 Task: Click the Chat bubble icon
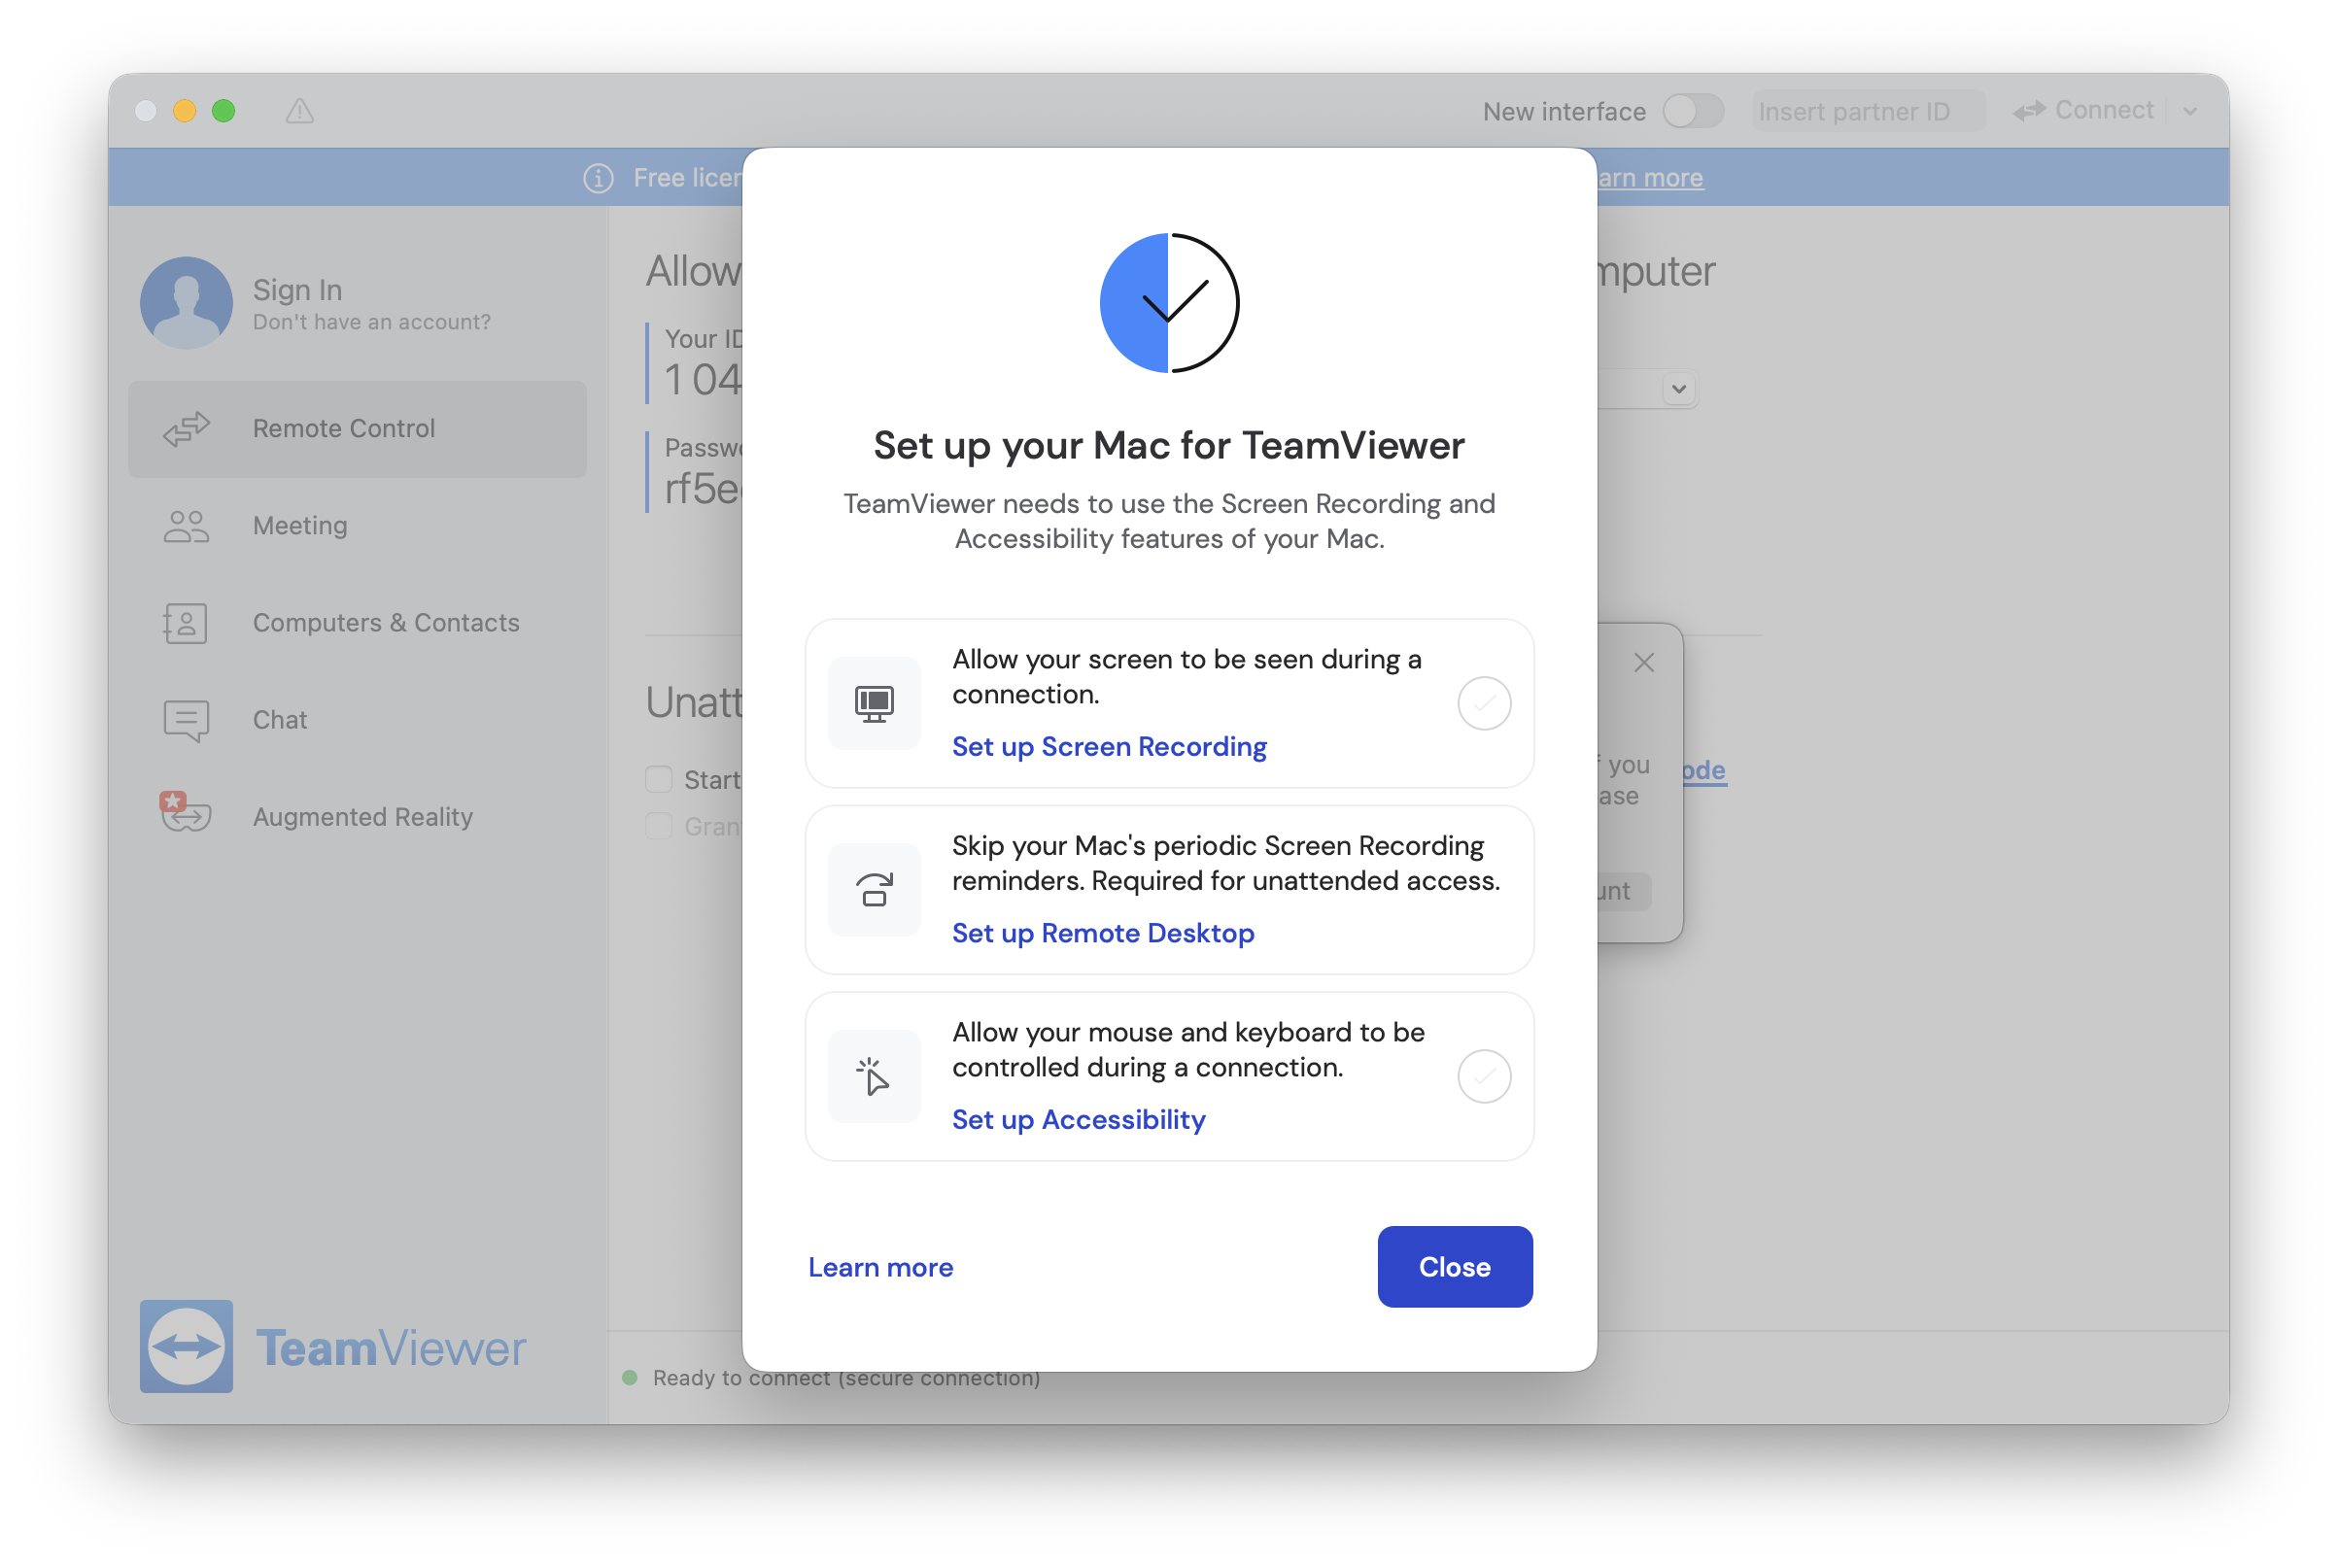(186, 720)
